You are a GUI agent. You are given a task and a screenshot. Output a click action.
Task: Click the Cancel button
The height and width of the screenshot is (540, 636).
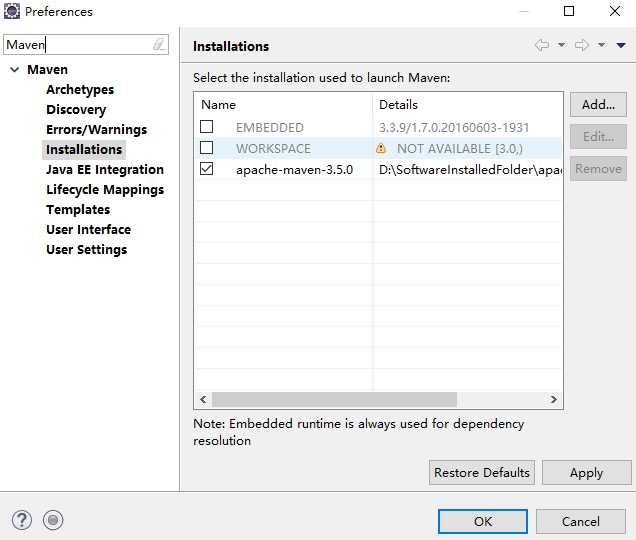click(x=580, y=521)
